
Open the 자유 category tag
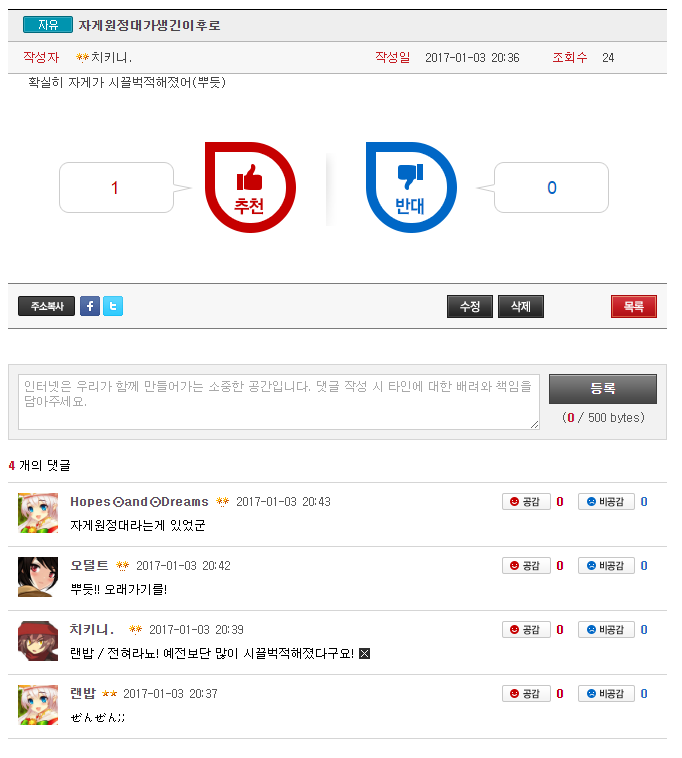pyautogui.click(x=48, y=25)
